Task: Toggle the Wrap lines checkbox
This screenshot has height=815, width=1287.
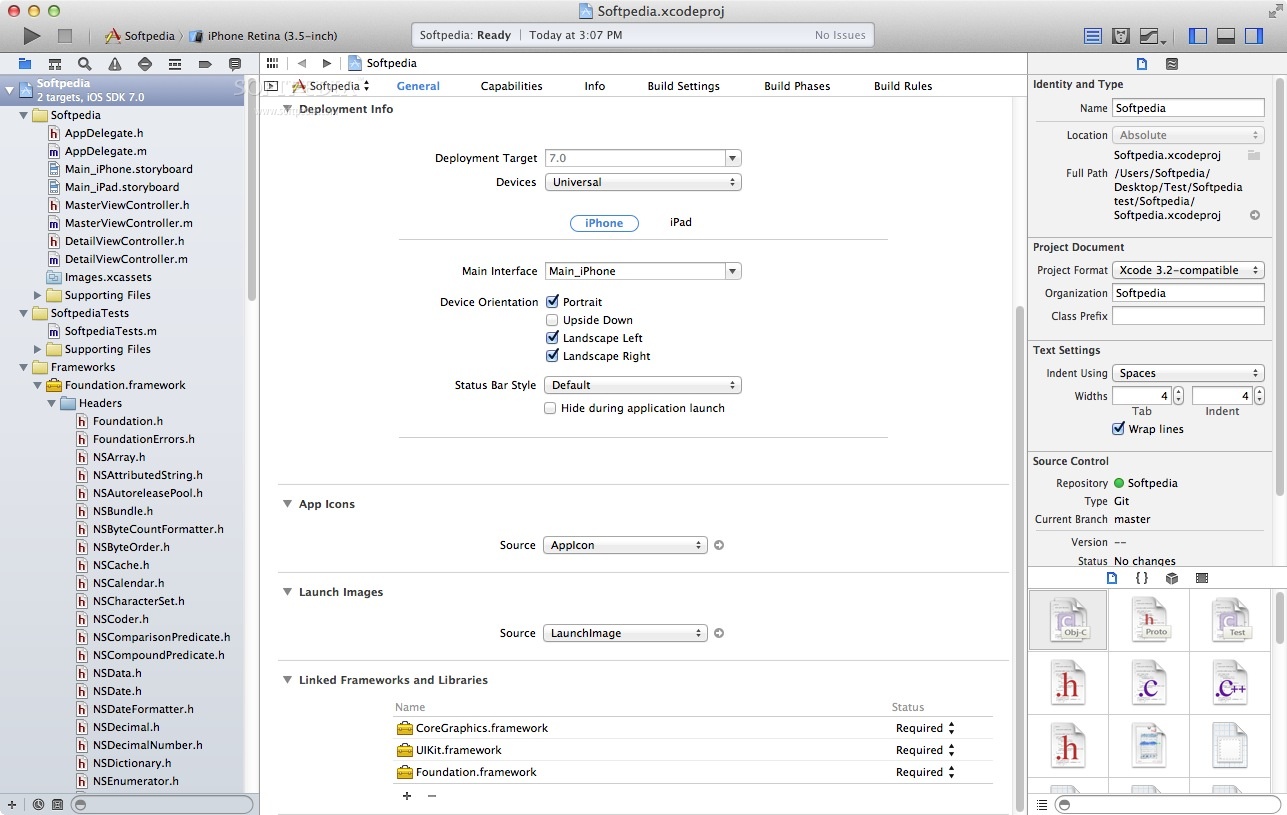Action: pyautogui.click(x=1118, y=429)
